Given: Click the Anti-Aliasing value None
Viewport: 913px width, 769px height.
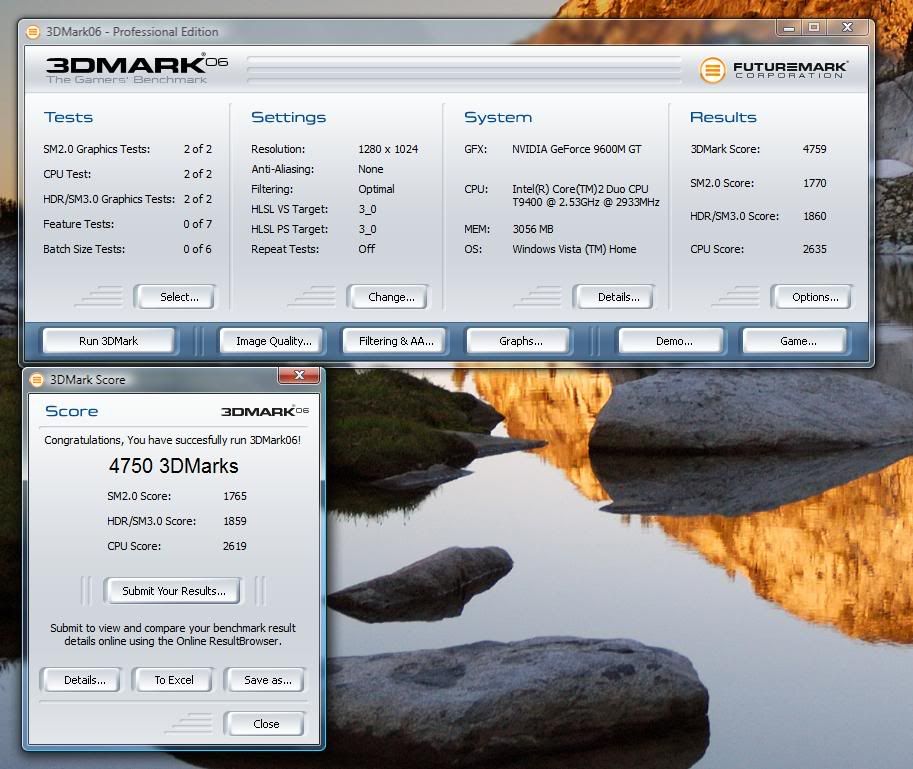Looking at the screenshot, I should pos(370,169).
